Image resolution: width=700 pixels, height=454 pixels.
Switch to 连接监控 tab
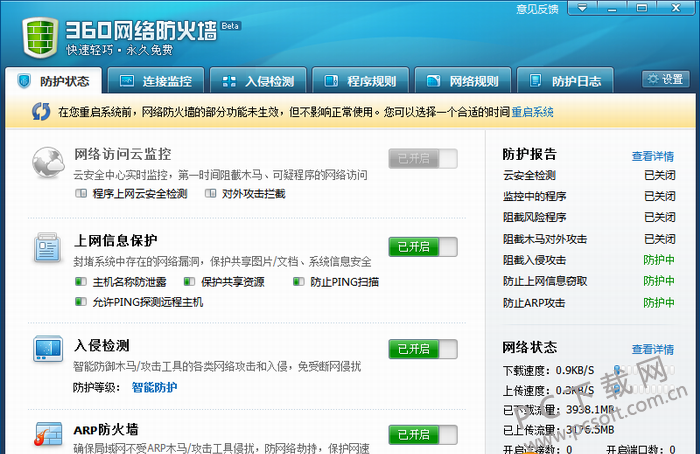pyautogui.click(x=156, y=81)
